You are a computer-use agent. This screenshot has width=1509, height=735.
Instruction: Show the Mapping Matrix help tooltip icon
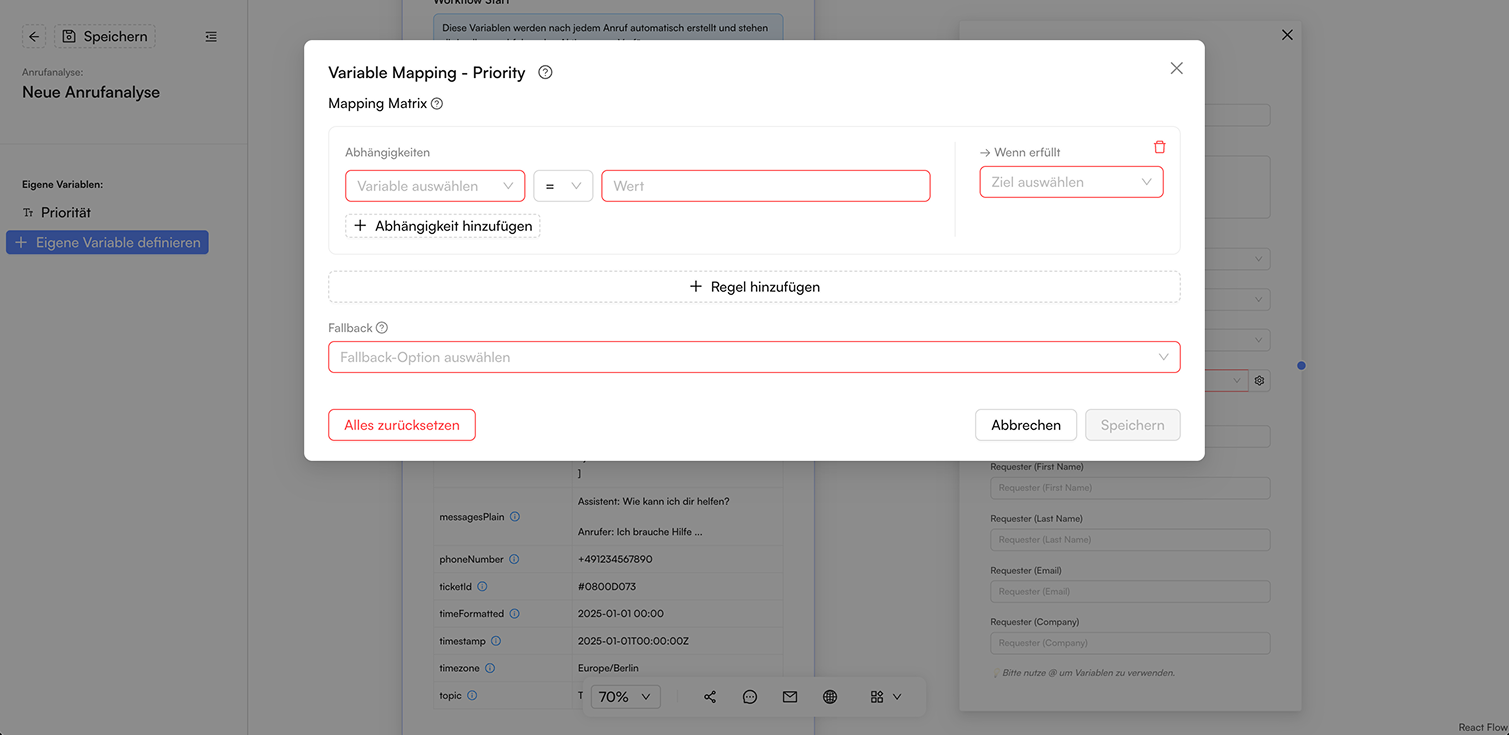[437, 104]
